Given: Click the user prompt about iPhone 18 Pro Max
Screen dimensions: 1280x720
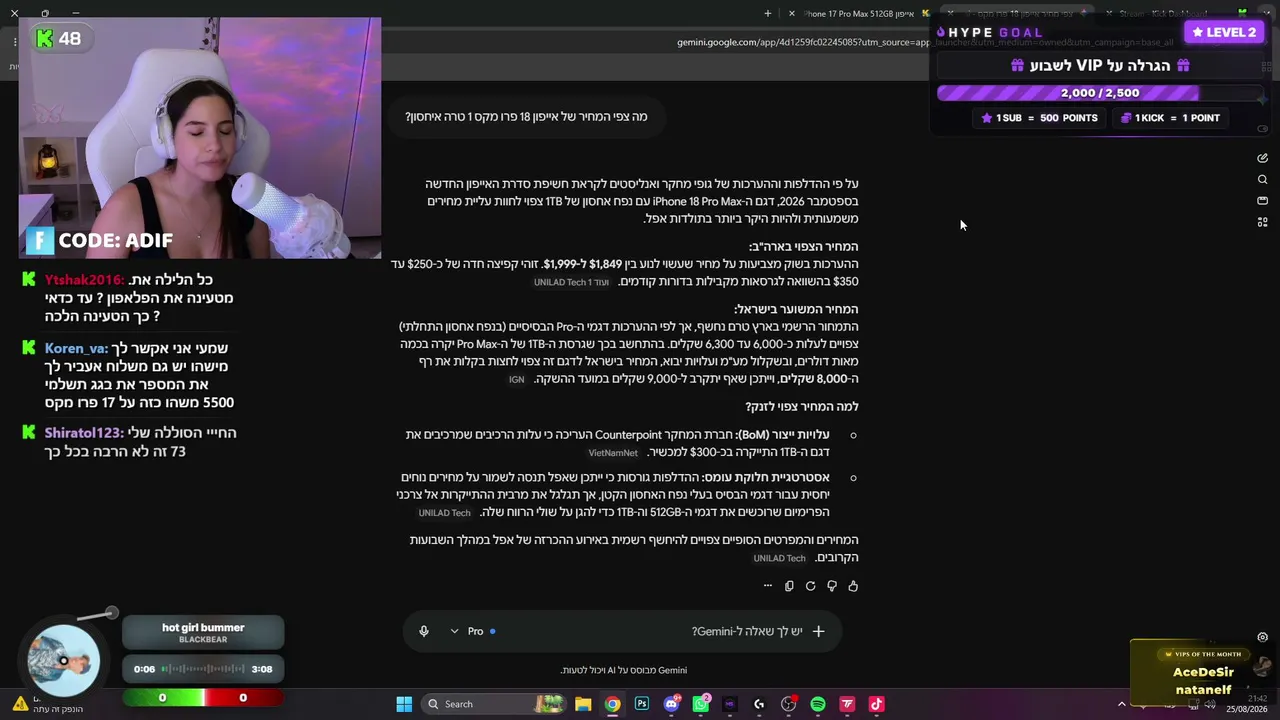Looking at the screenshot, I should click(x=526, y=117).
